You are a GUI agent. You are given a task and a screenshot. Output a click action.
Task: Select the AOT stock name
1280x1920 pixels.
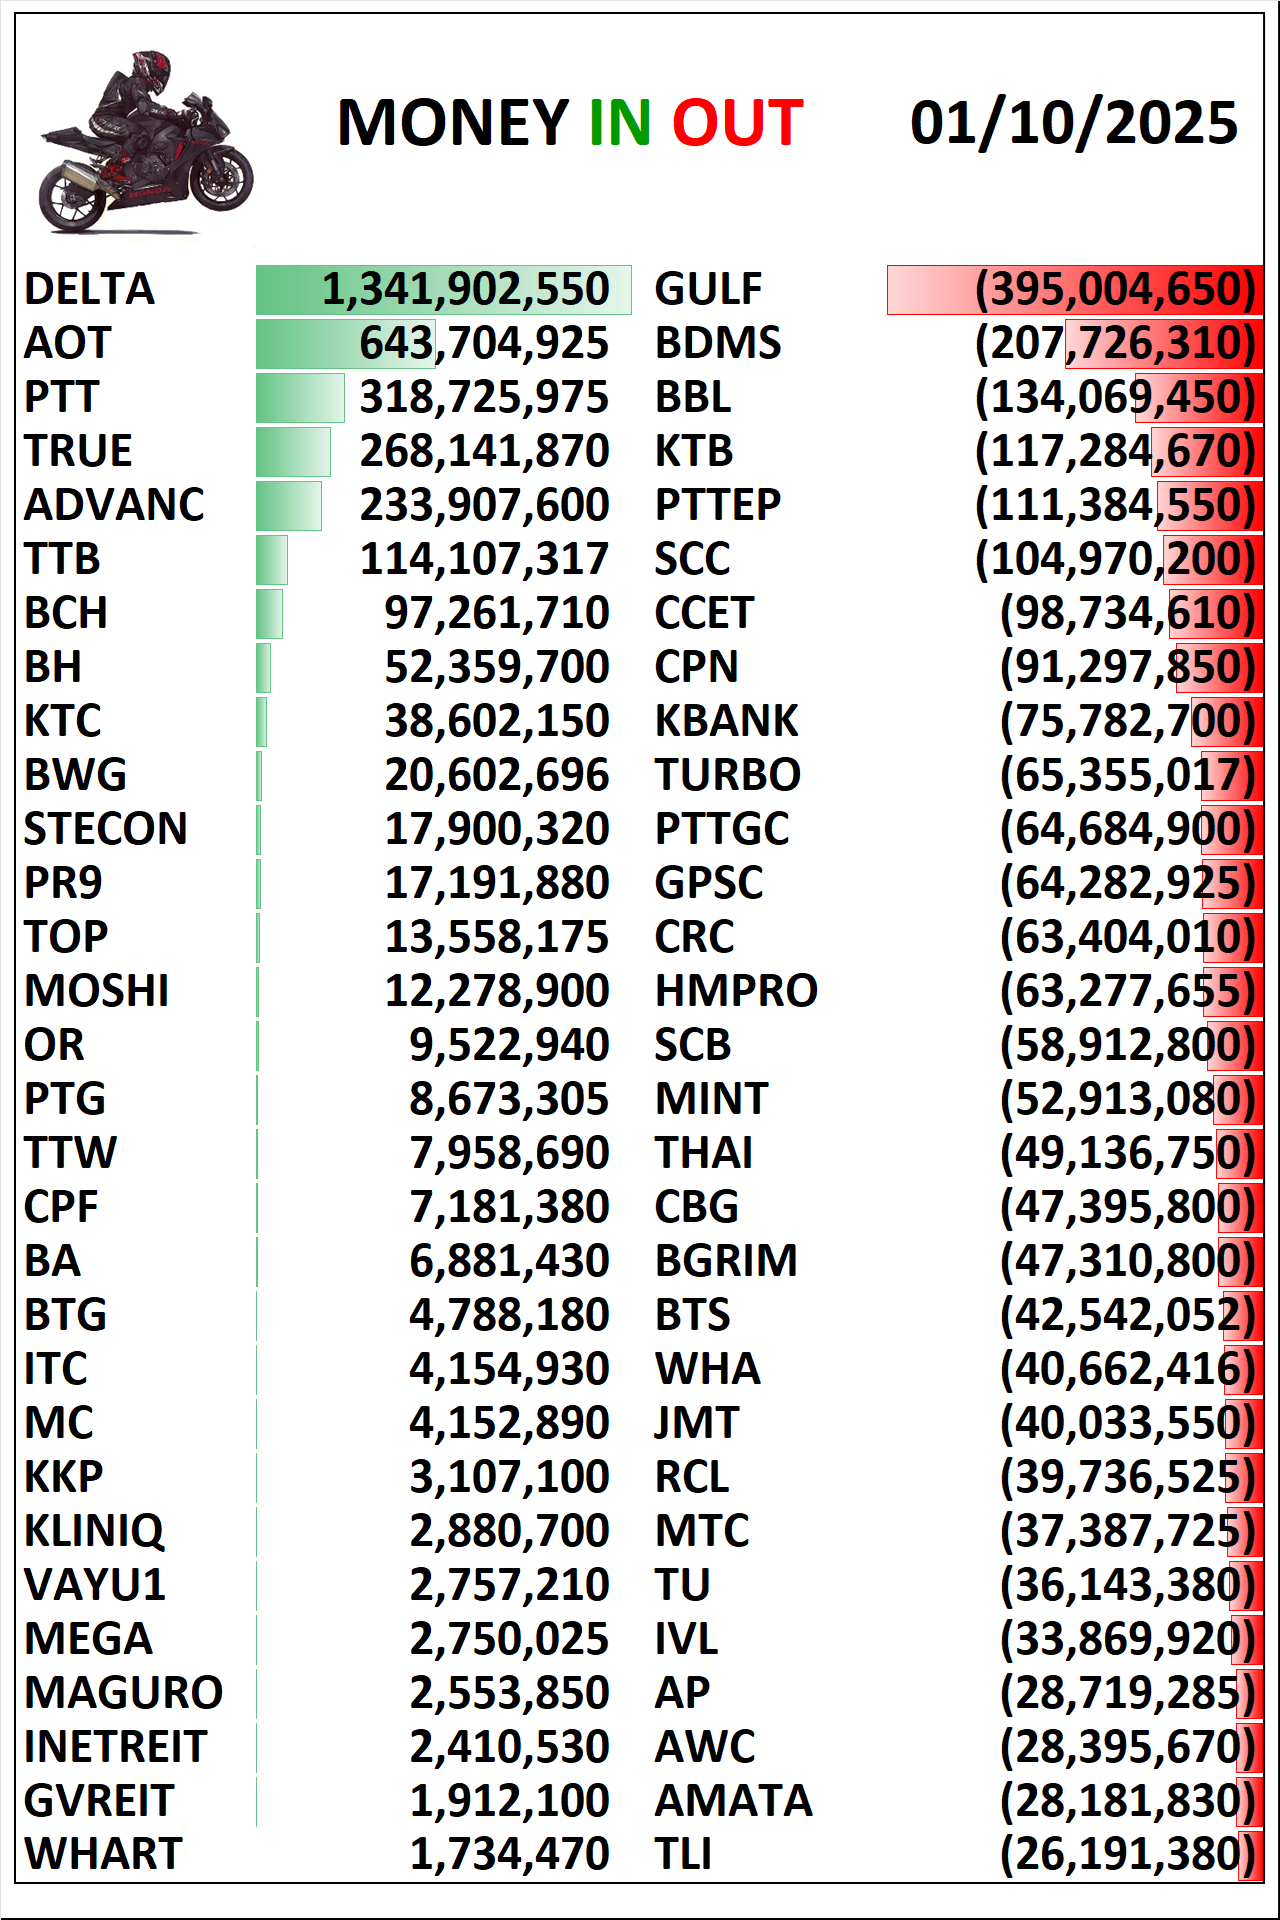(x=68, y=343)
